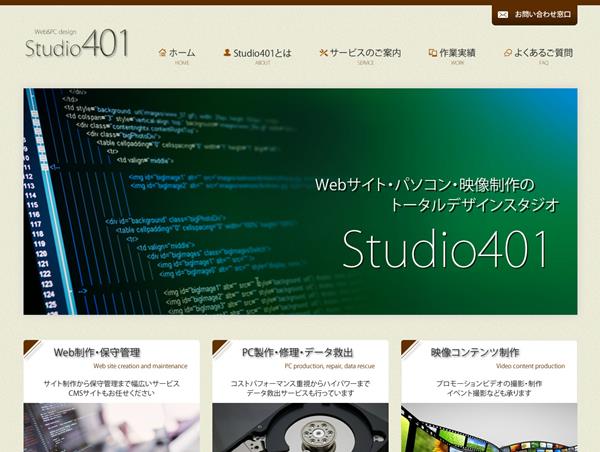Click text CMSサイトもお任せください
Image resolution: width=600 pixels, height=452 pixels.
[111, 393]
